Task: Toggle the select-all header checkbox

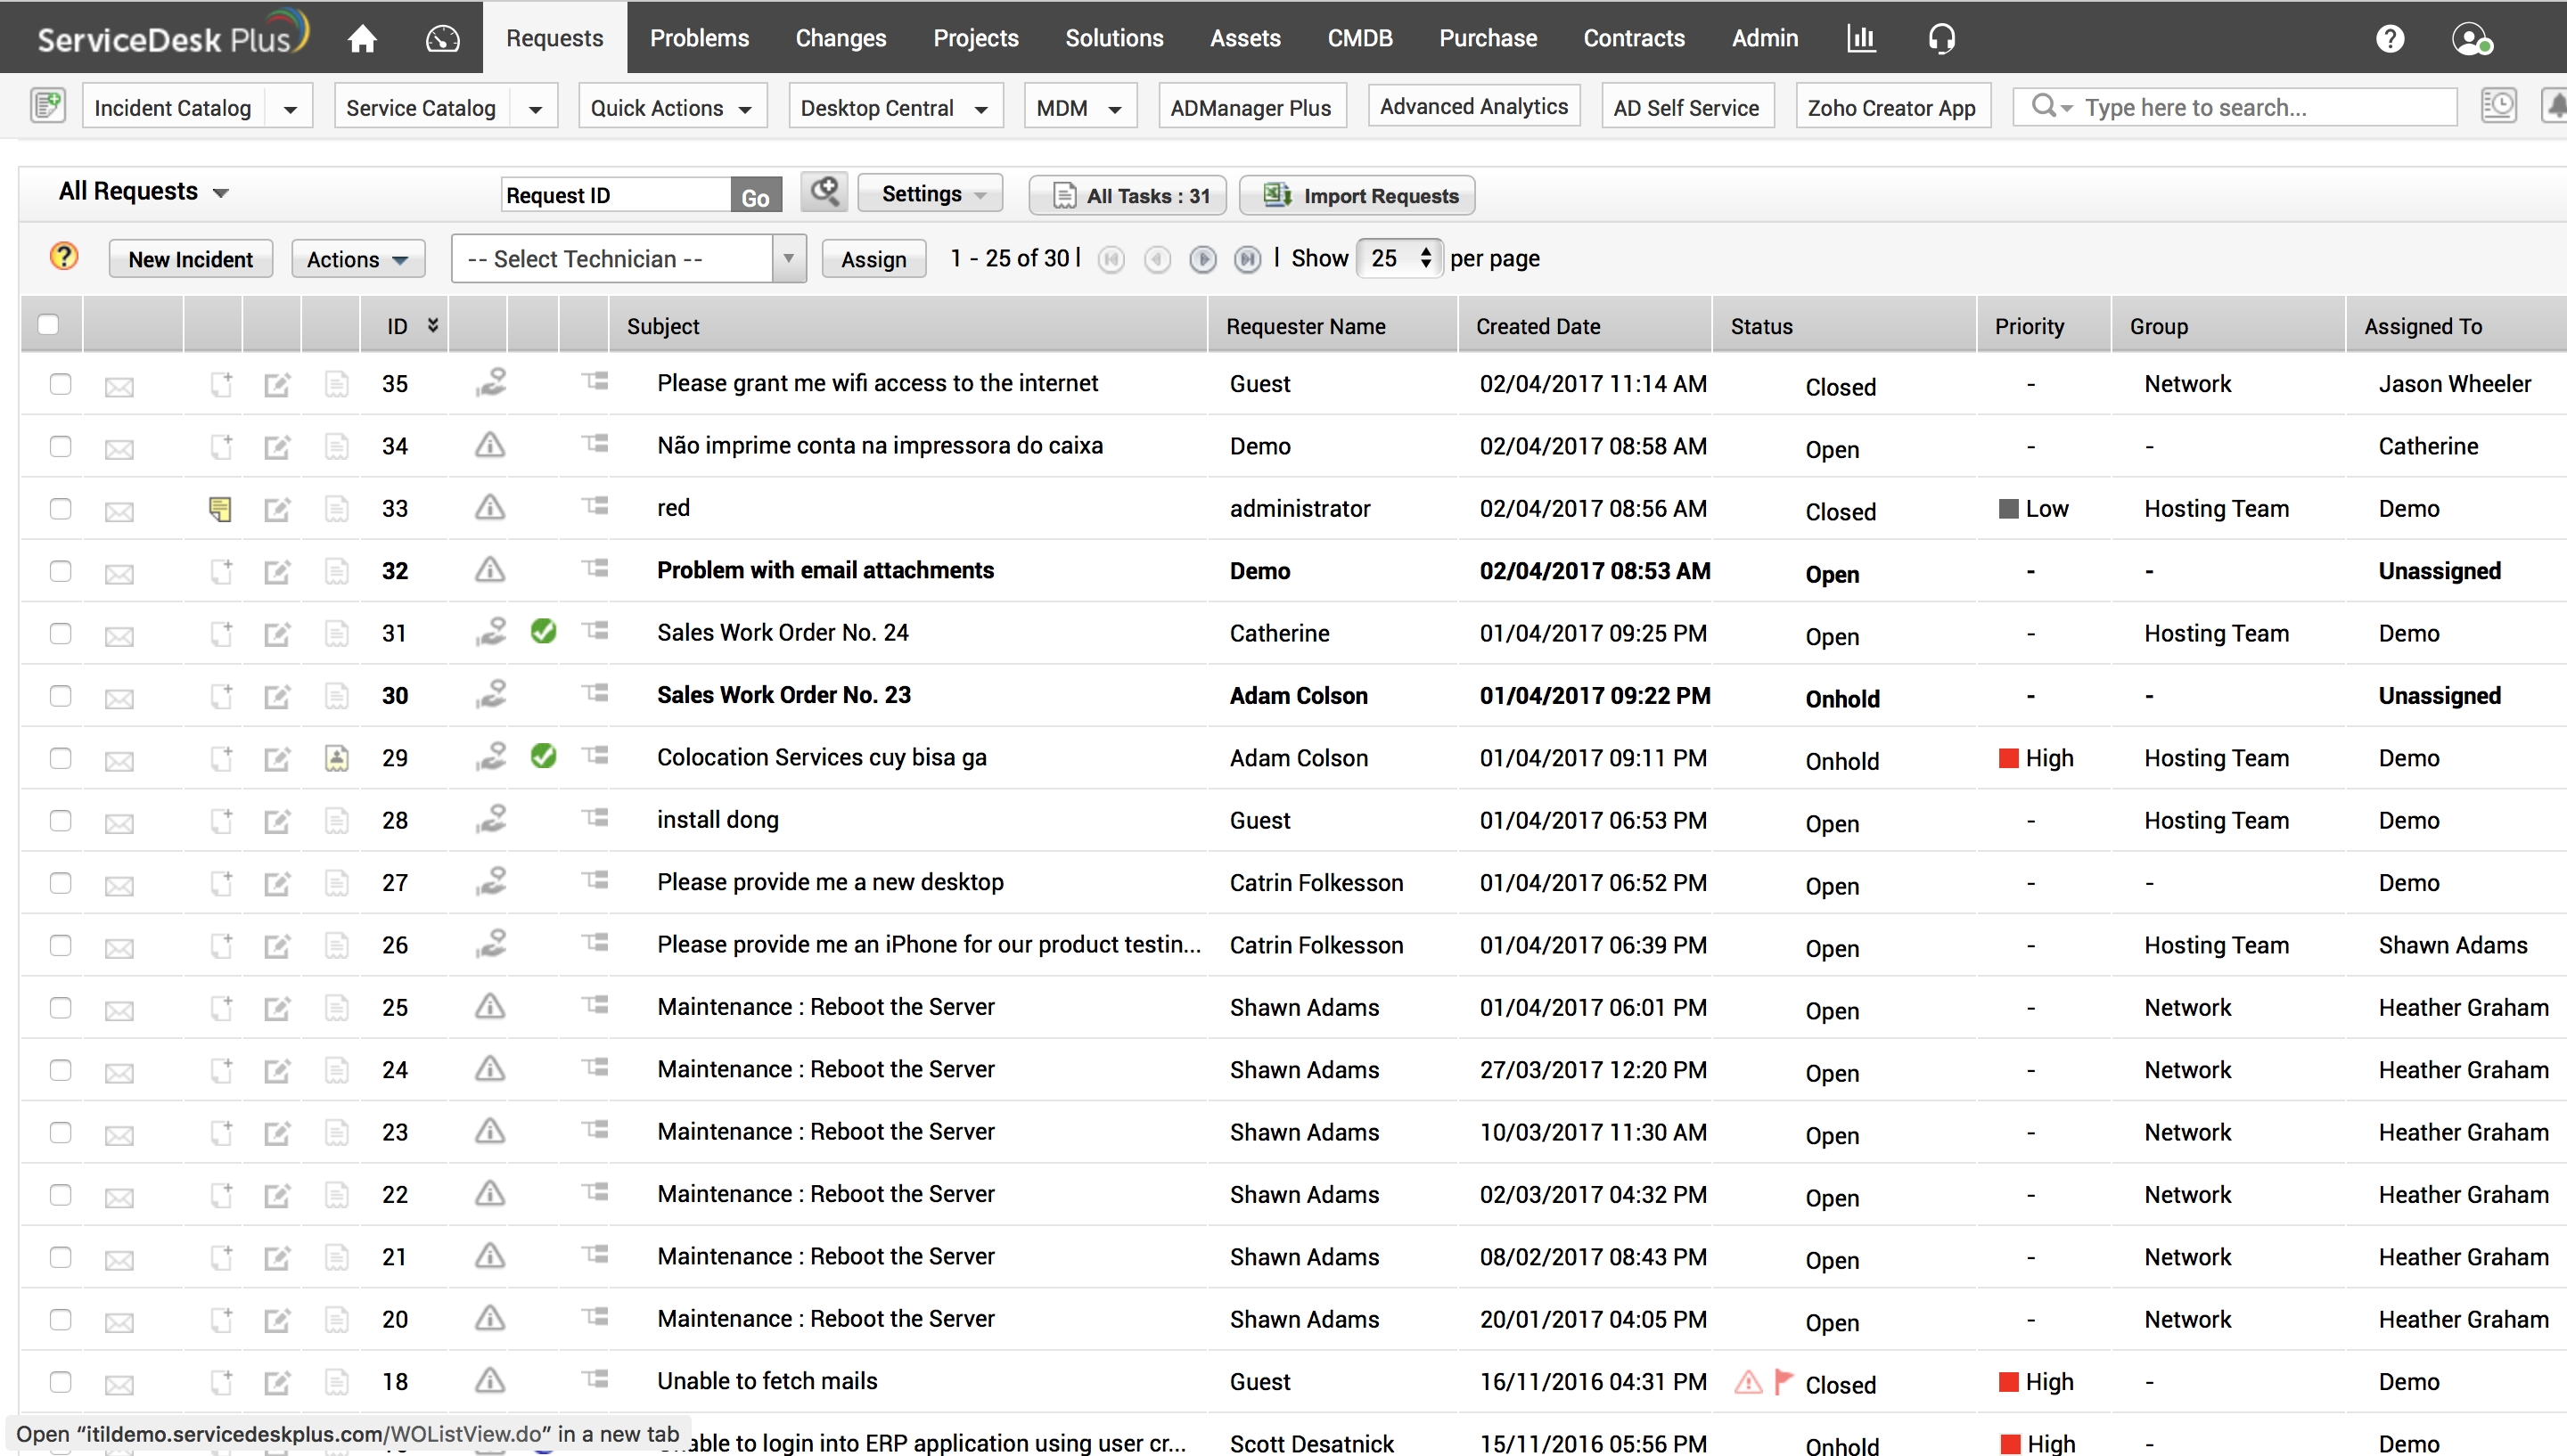Action: [x=48, y=325]
